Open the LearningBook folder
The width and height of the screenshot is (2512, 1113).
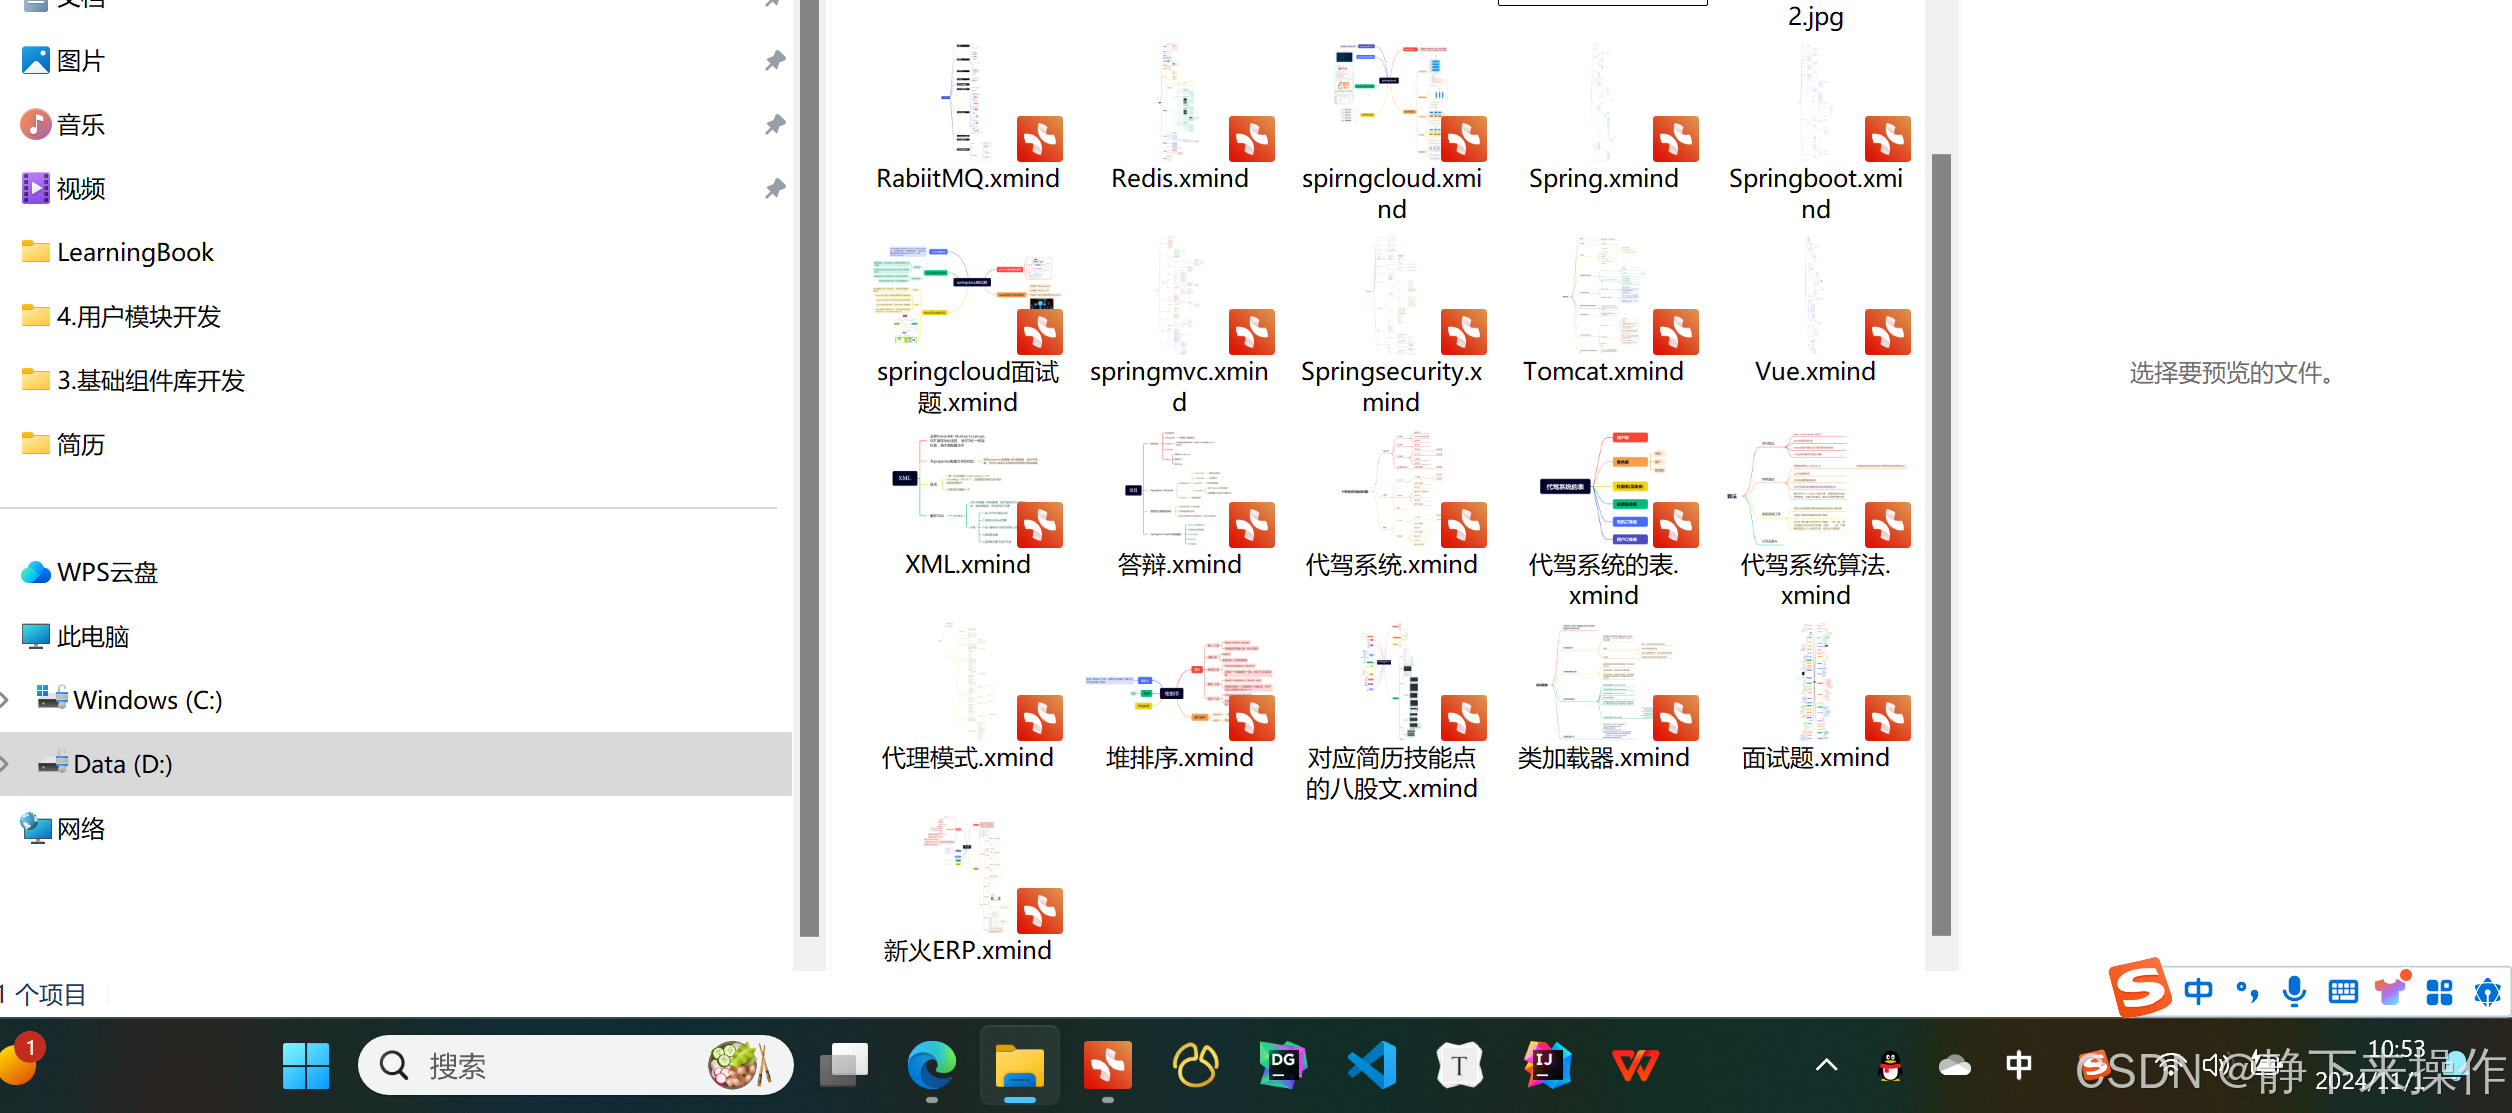point(135,253)
